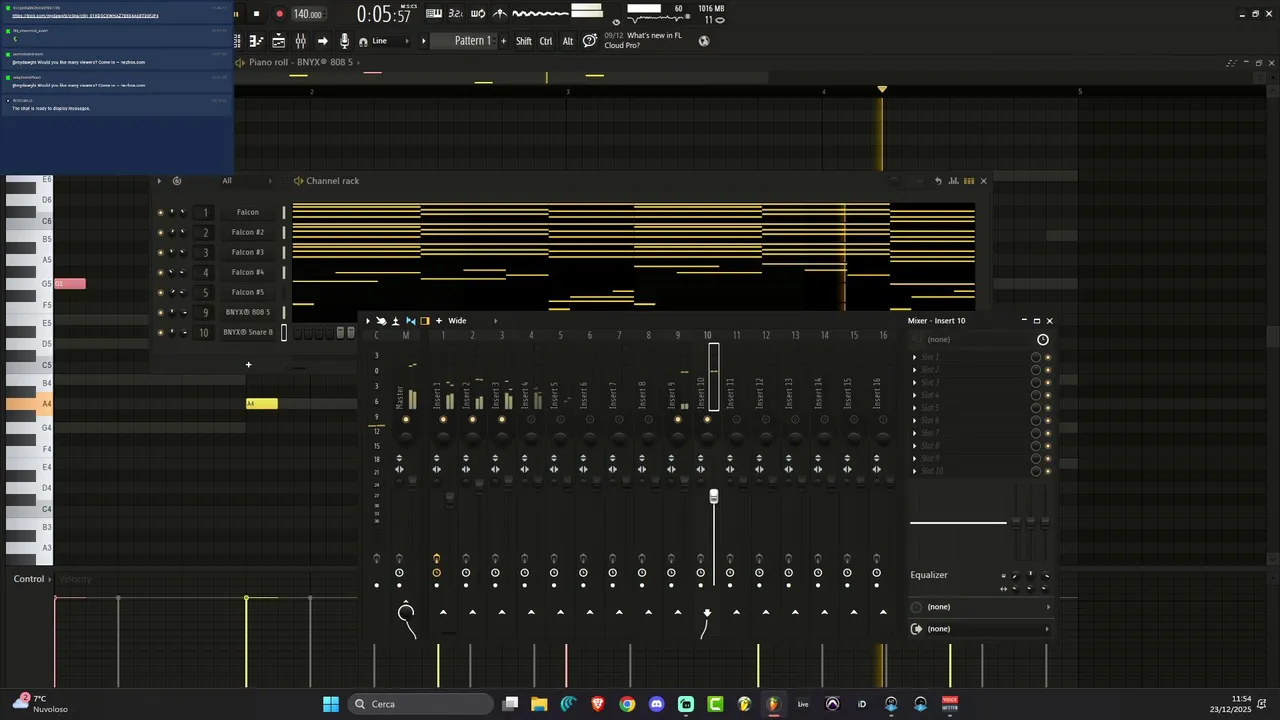Open the All channel filter dropdown
The width and height of the screenshot is (1280, 720).
coord(246,181)
